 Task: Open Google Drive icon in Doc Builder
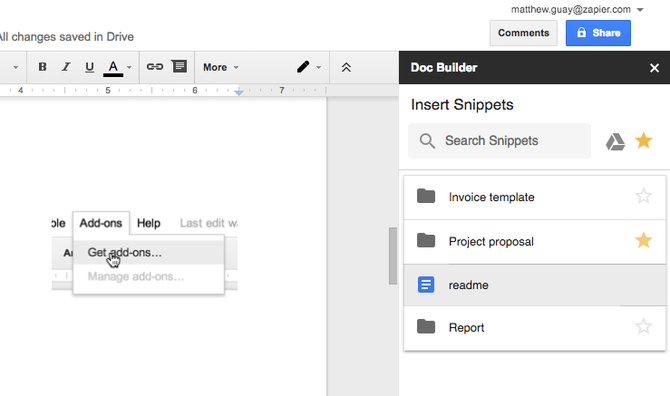615,141
